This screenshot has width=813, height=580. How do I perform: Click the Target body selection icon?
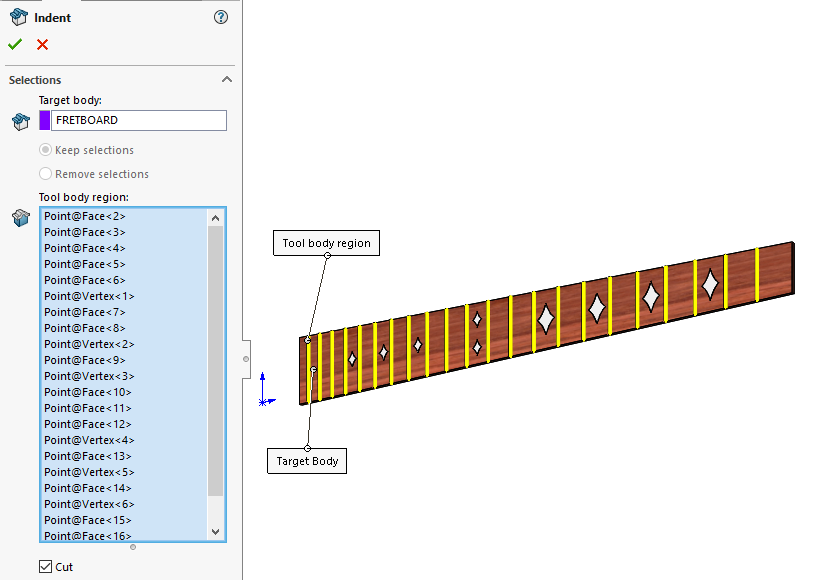click(x=21, y=120)
